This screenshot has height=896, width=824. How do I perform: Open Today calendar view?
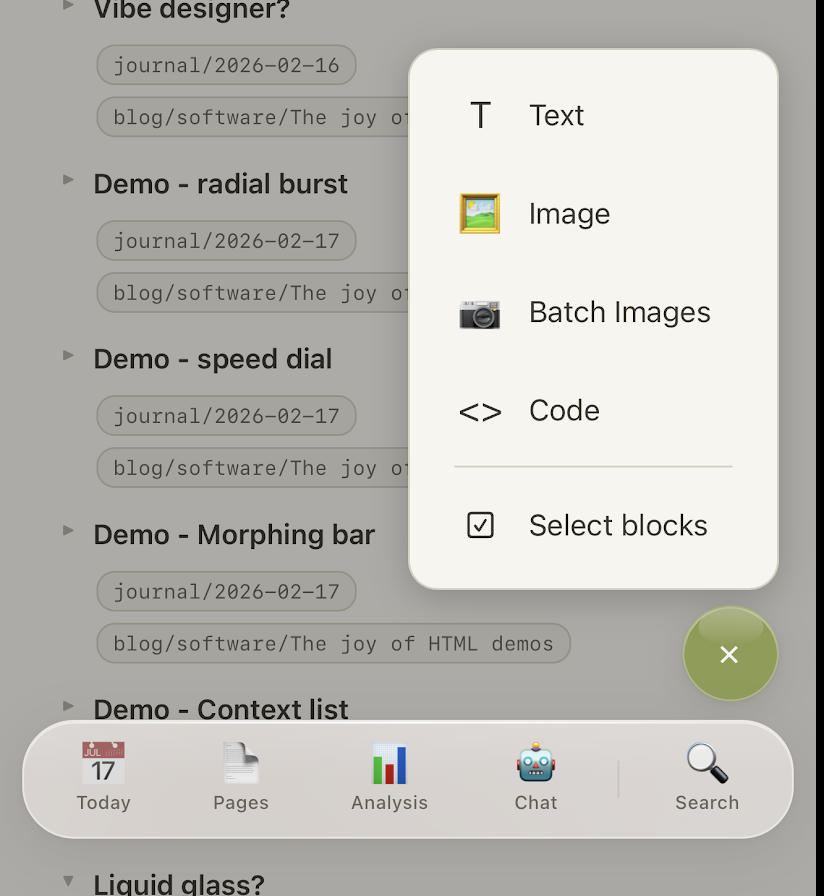(104, 776)
